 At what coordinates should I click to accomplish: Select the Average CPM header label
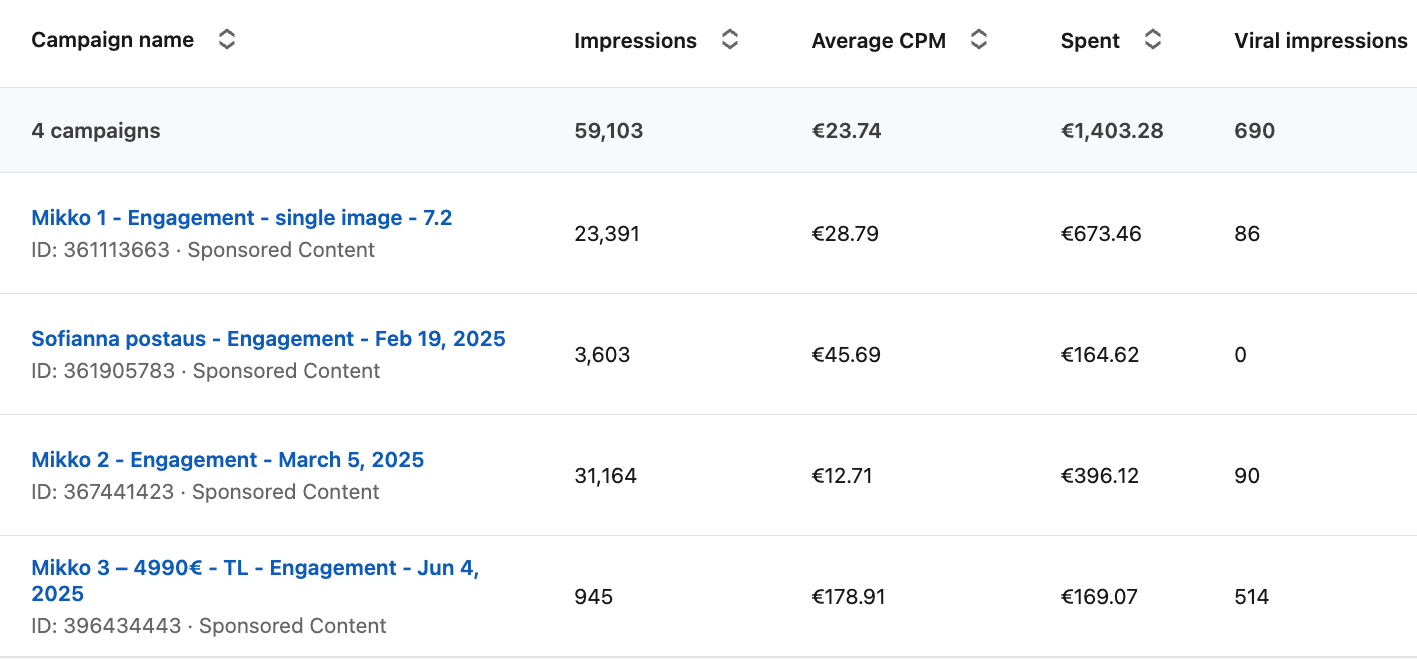coord(878,41)
